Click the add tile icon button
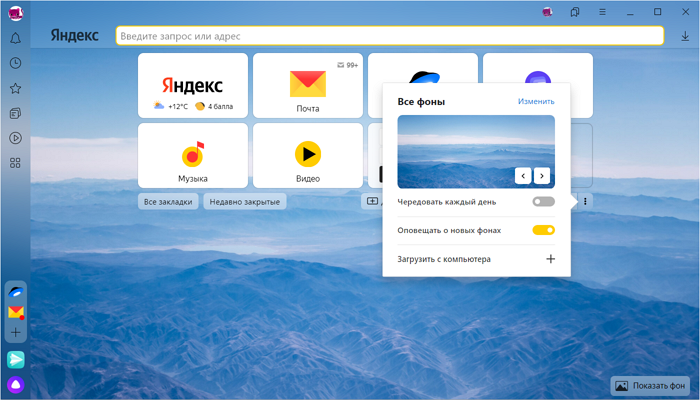Image resolution: width=700 pixels, height=400 pixels. (372, 201)
